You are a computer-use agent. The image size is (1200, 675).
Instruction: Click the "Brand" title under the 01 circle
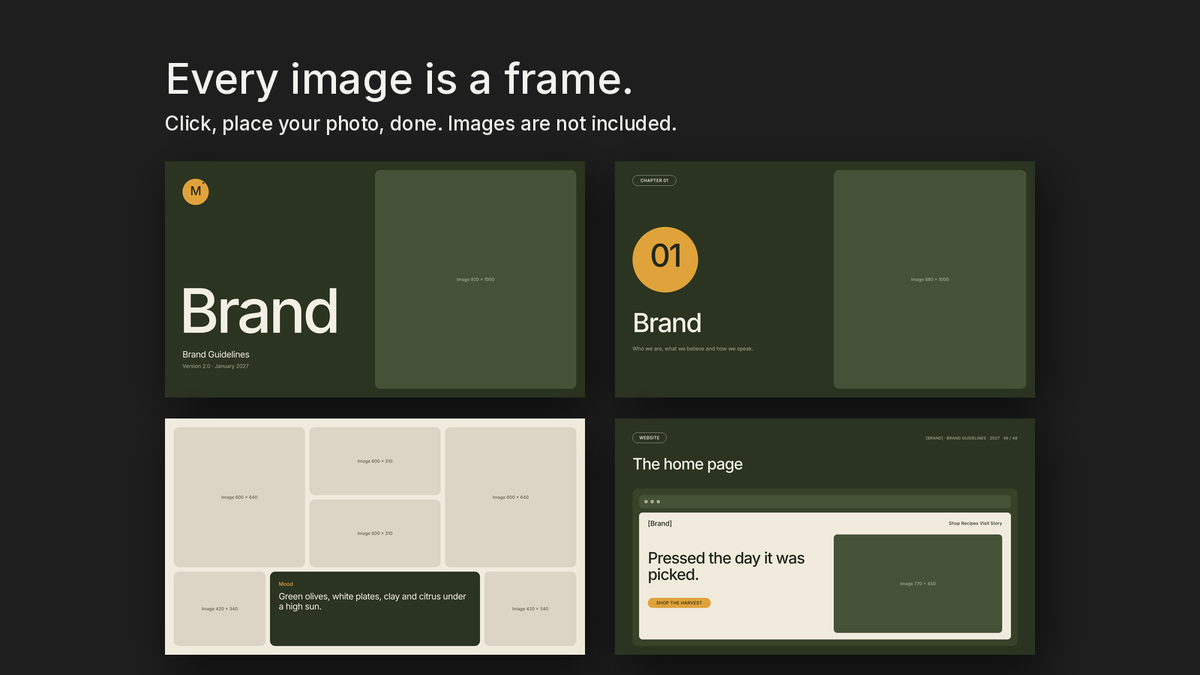667,323
